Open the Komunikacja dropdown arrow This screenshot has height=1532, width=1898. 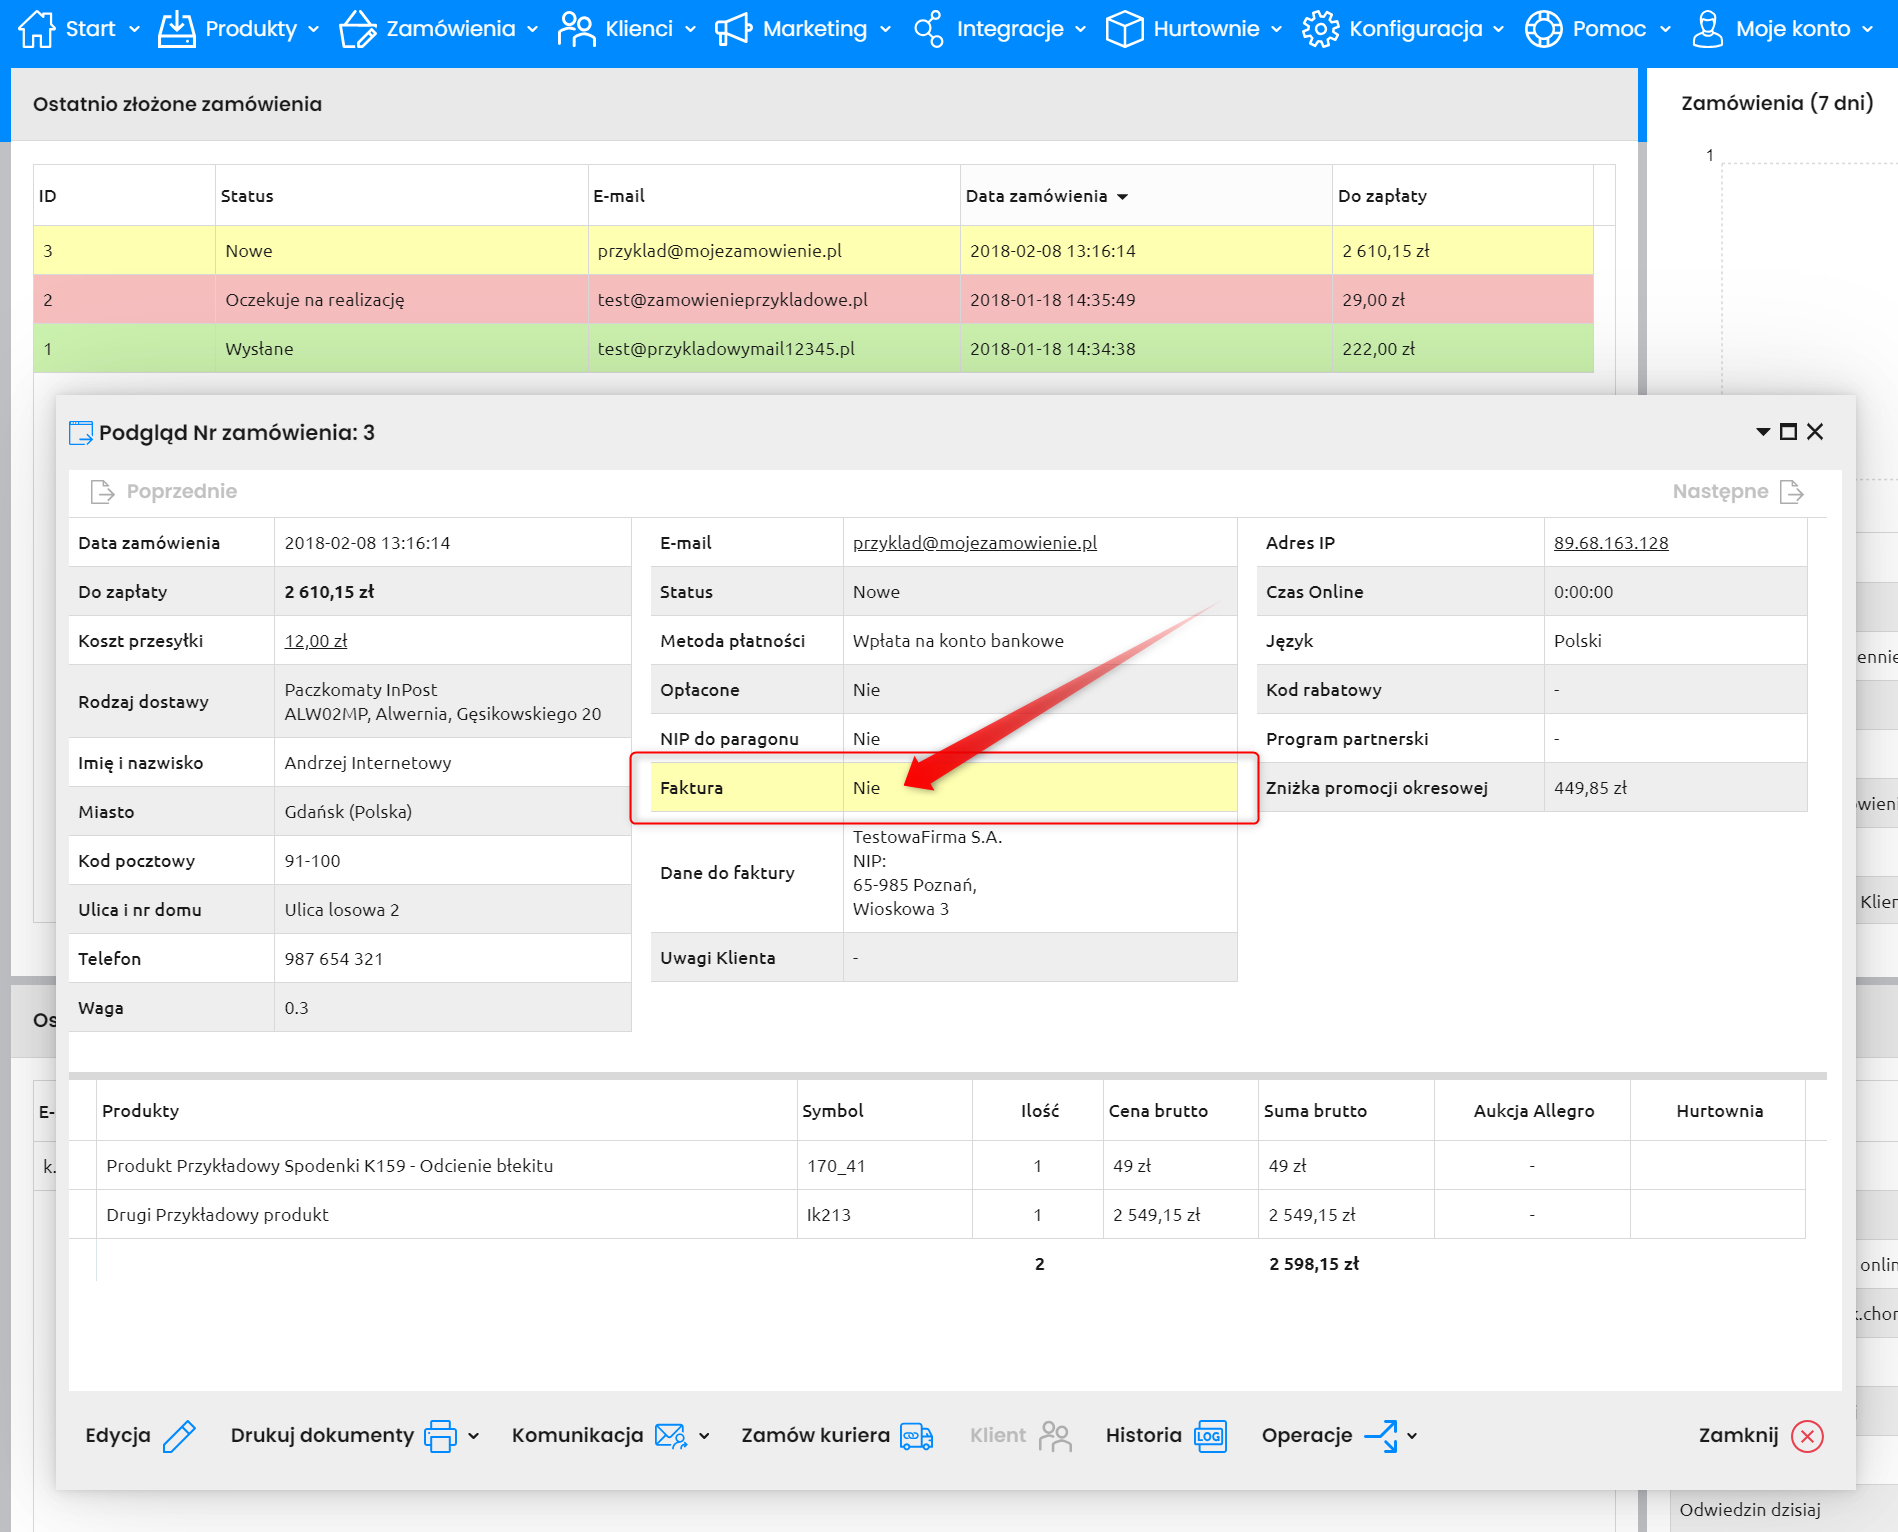(x=704, y=1436)
